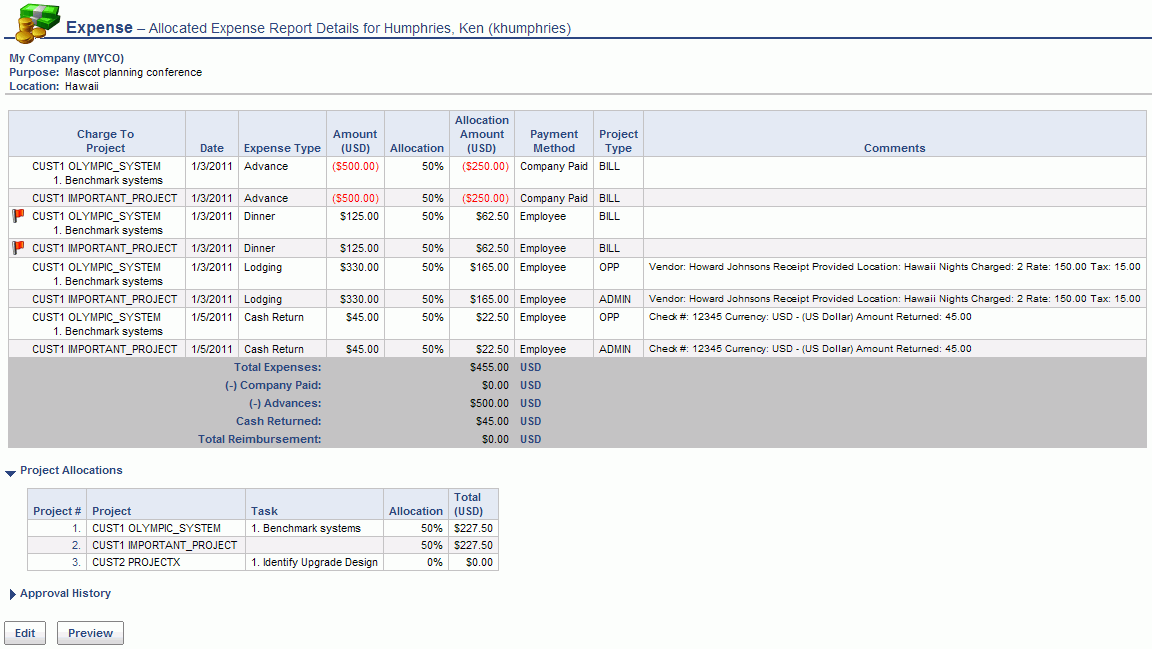
Task: Click Lodging in the OLYMPIC_SYSTEM row
Action: click(x=263, y=267)
